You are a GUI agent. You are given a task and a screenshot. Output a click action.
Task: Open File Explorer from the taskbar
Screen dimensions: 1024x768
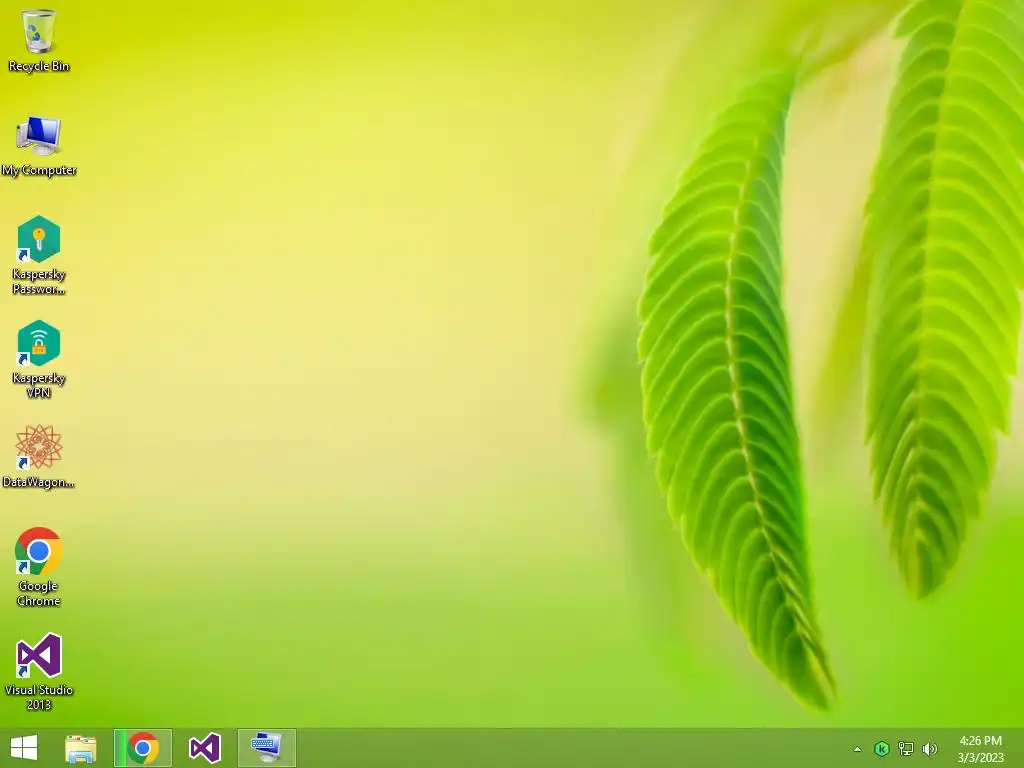pyautogui.click(x=81, y=748)
